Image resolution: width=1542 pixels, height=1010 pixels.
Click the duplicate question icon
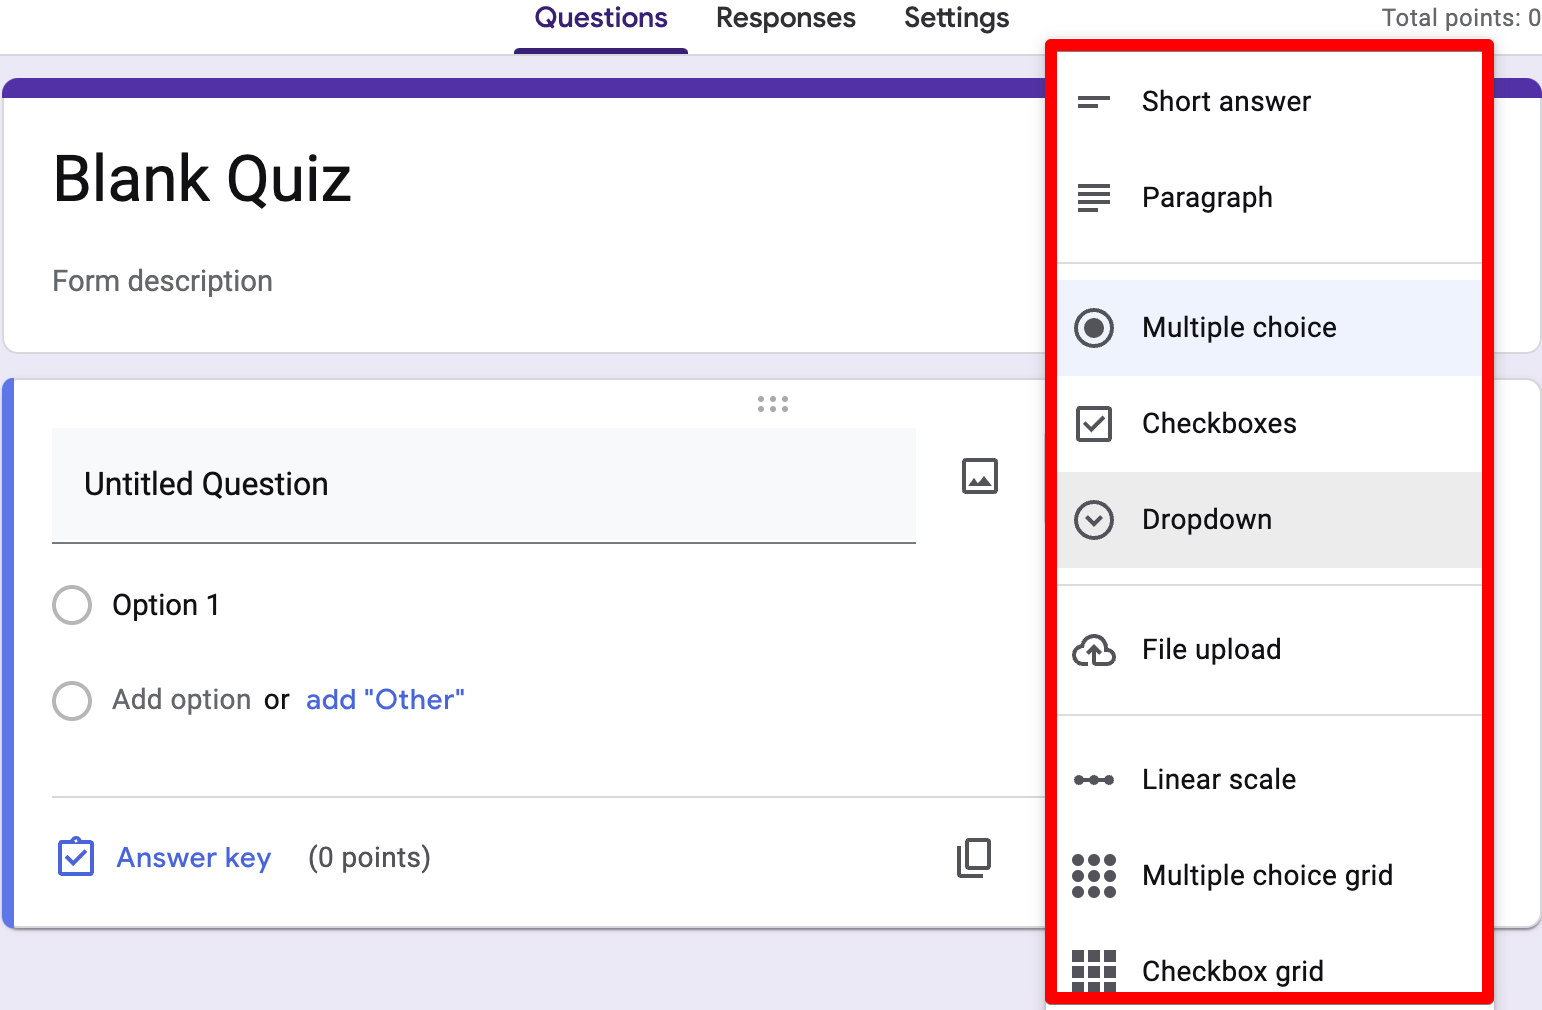(x=973, y=858)
